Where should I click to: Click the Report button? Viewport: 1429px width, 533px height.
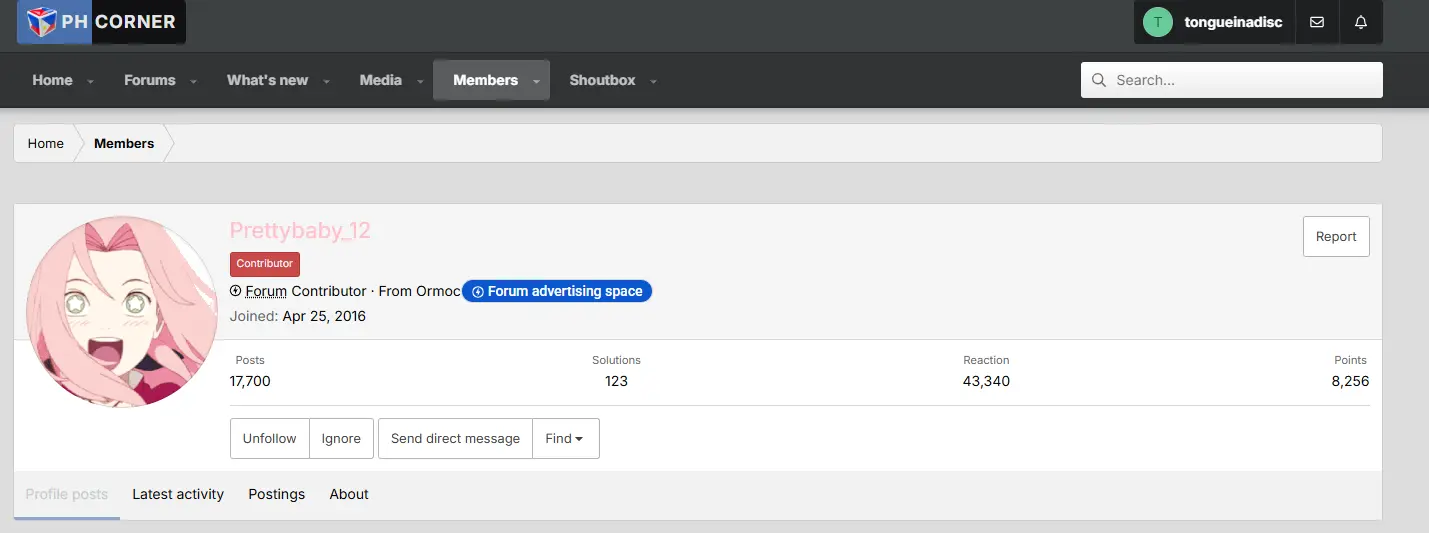tap(1336, 236)
